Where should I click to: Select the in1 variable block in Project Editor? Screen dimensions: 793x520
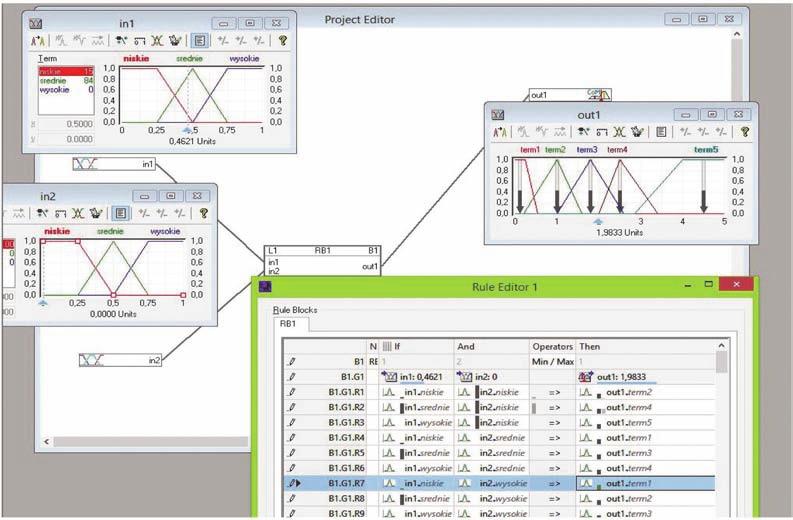coord(114,164)
